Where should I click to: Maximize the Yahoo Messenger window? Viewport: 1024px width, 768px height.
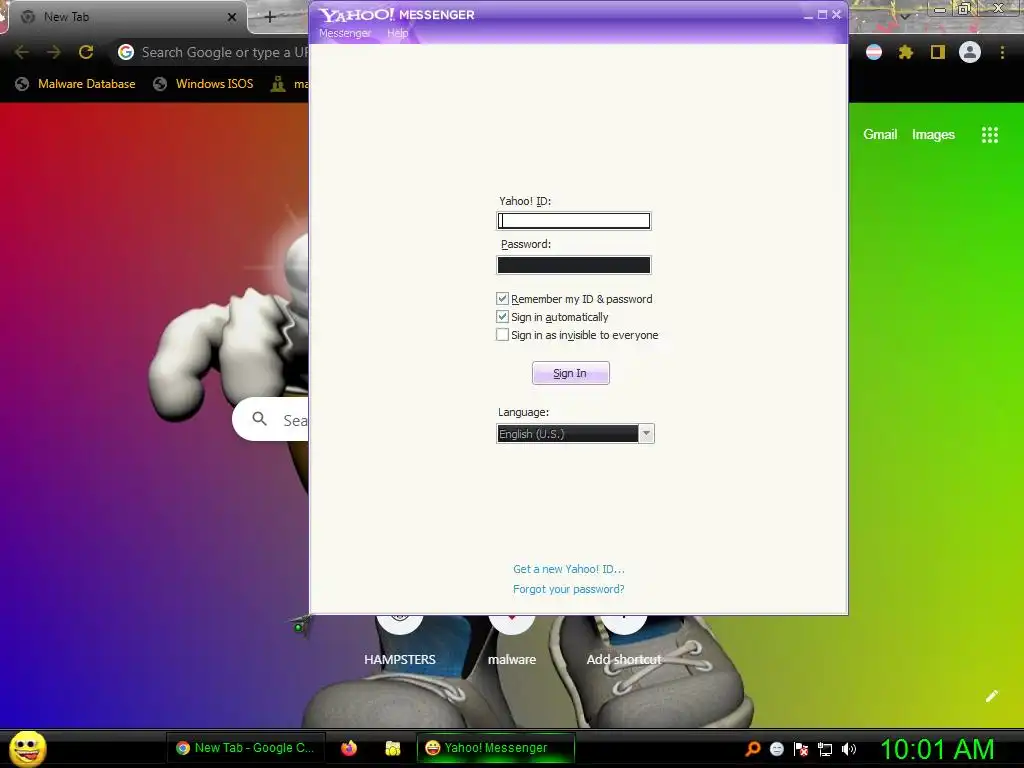(822, 15)
